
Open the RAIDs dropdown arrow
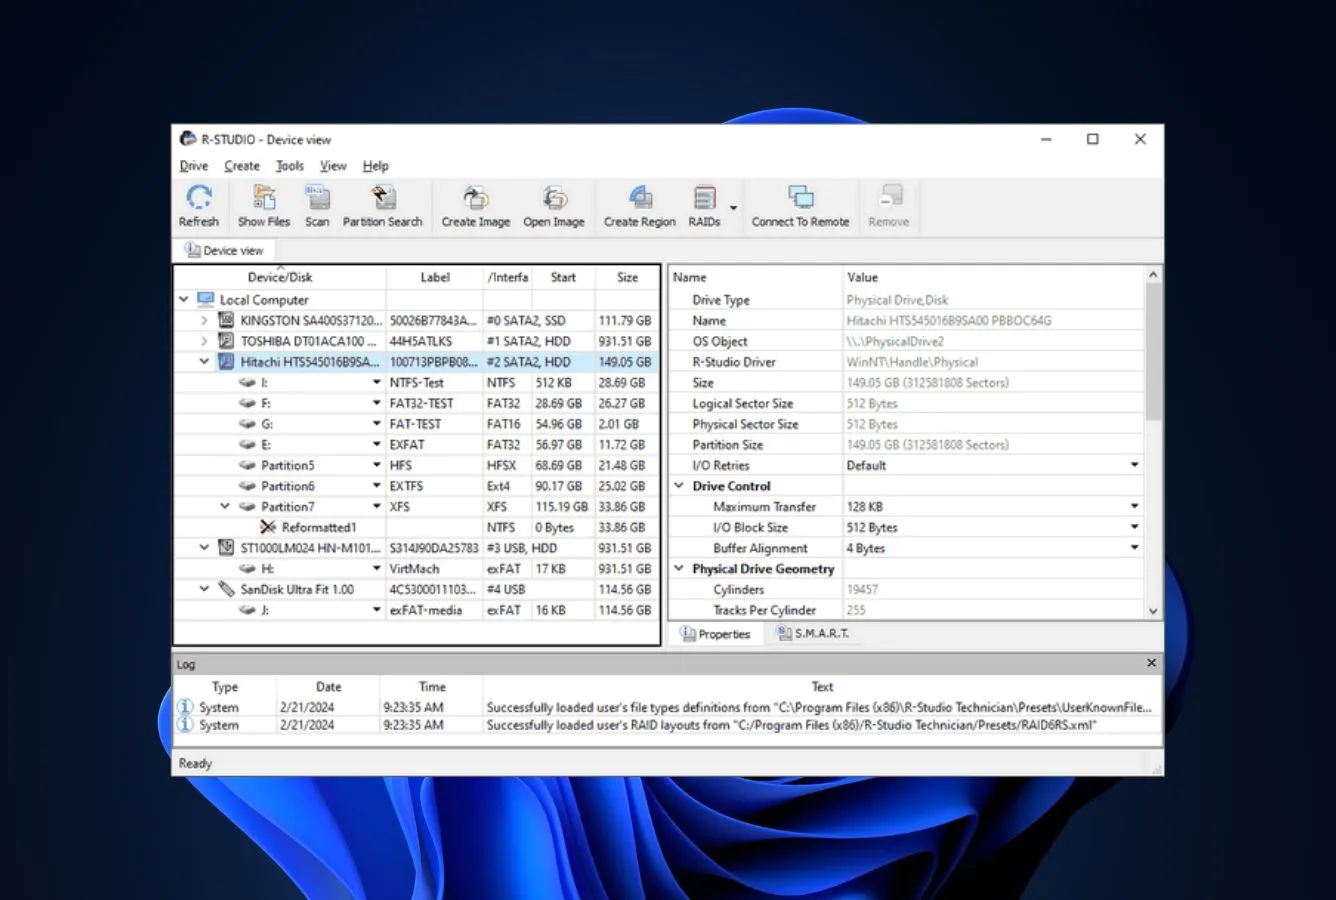[x=733, y=208]
